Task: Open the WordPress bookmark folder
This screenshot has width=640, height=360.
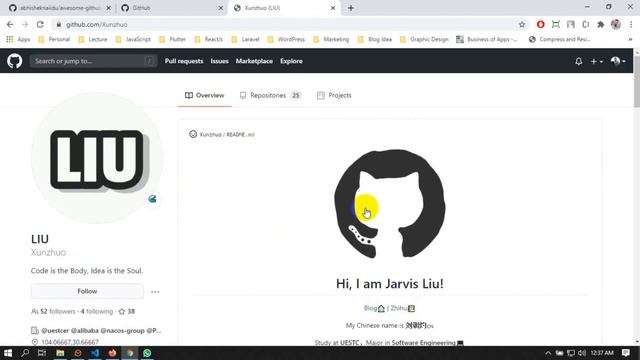Action: coord(286,40)
